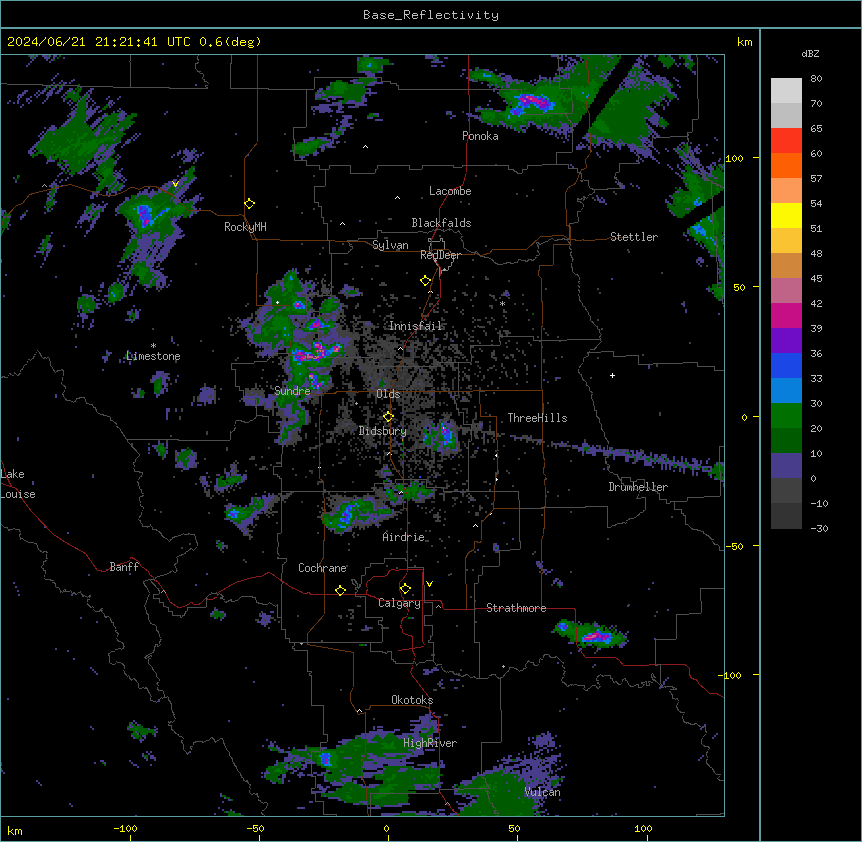Click the magenta 39-42 dBZ legend swatch

[x=786, y=315]
